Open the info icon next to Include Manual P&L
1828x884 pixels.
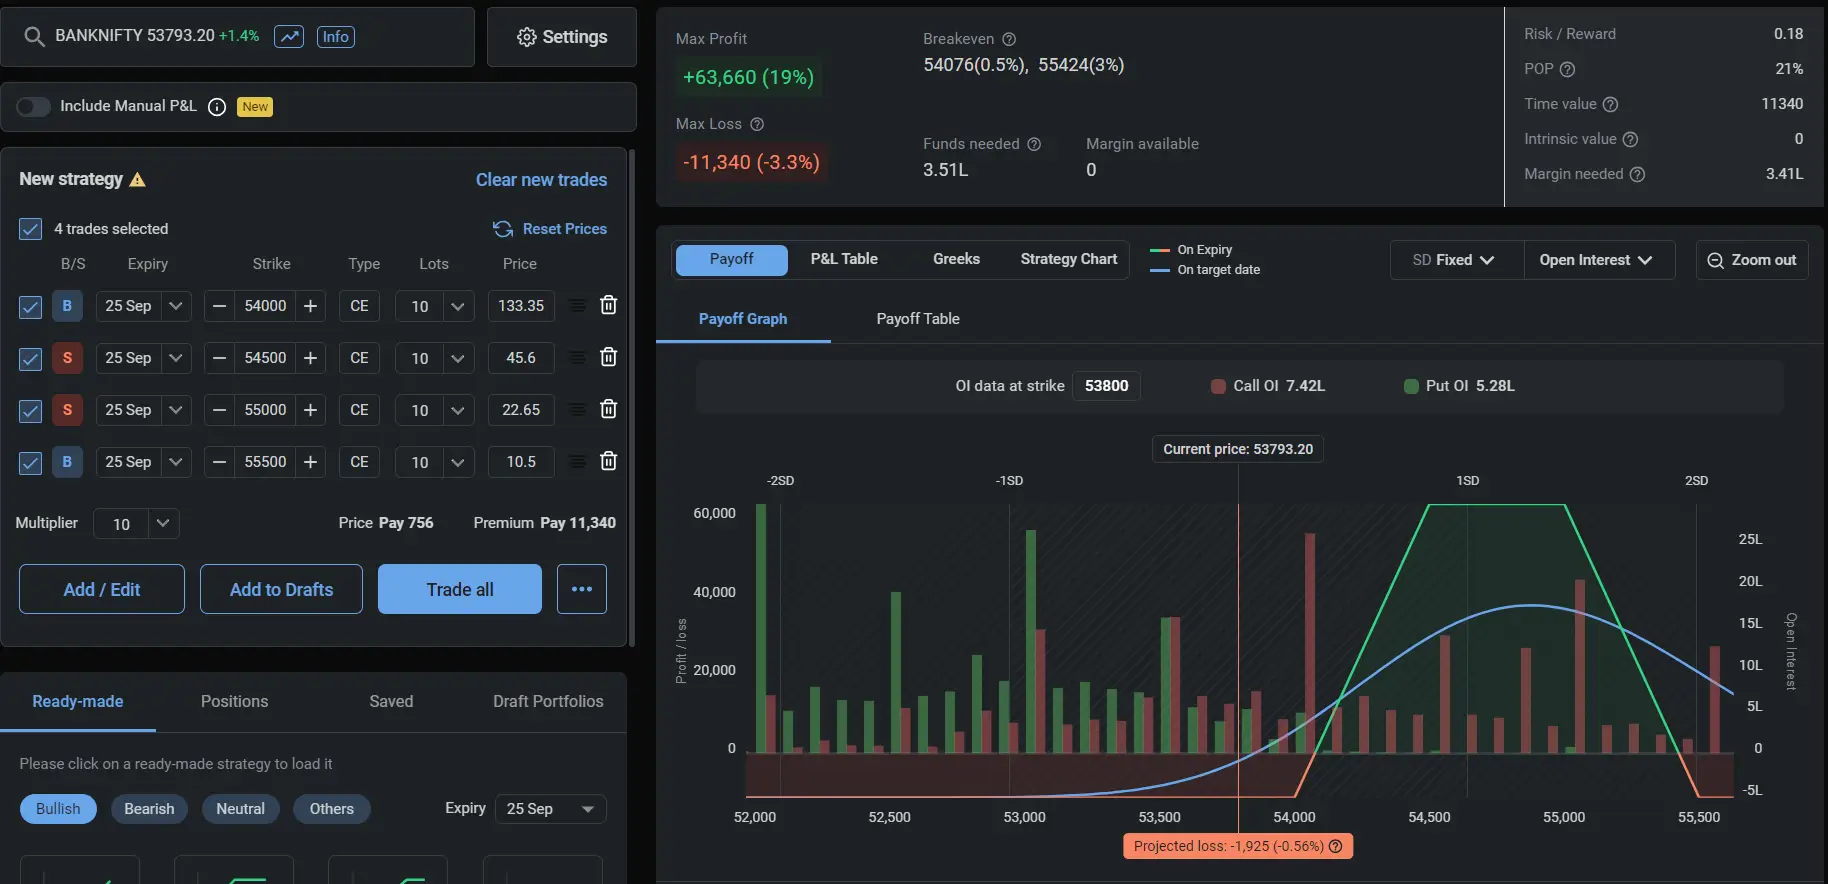[217, 107]
